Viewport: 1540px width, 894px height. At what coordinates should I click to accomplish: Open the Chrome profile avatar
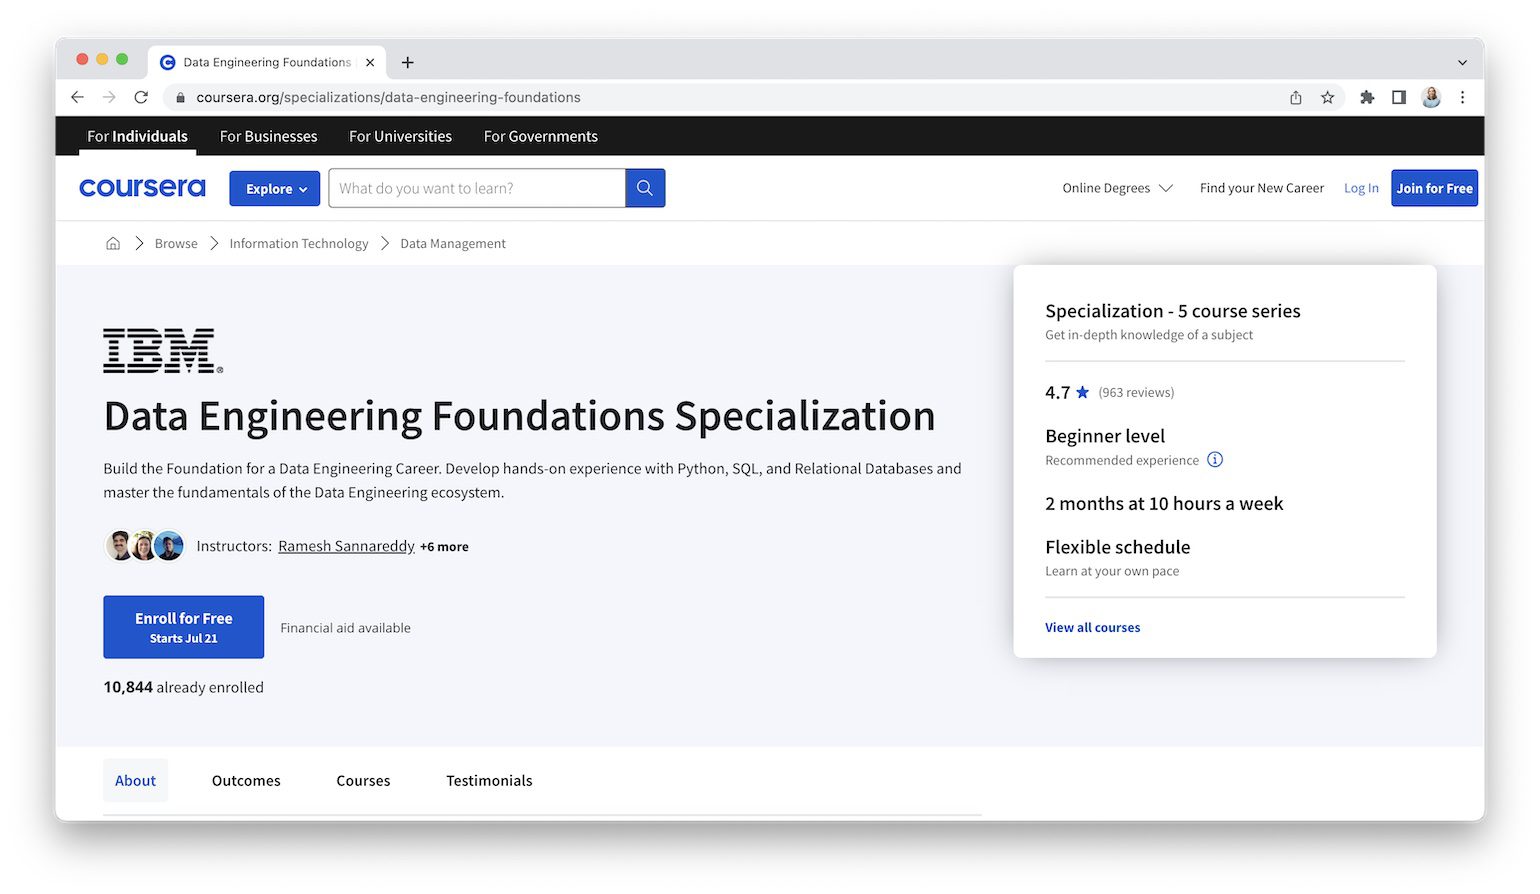1431,97
